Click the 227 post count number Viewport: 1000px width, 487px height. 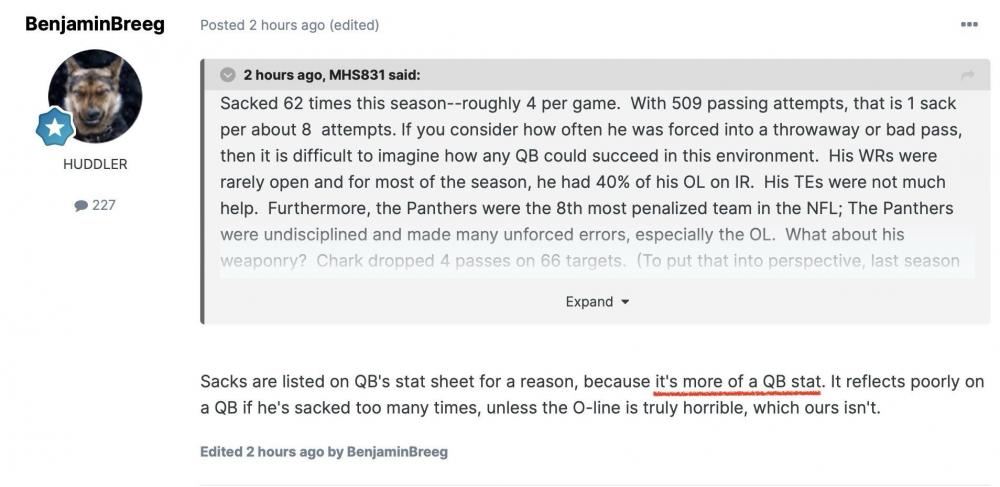(x=104, y=205)
